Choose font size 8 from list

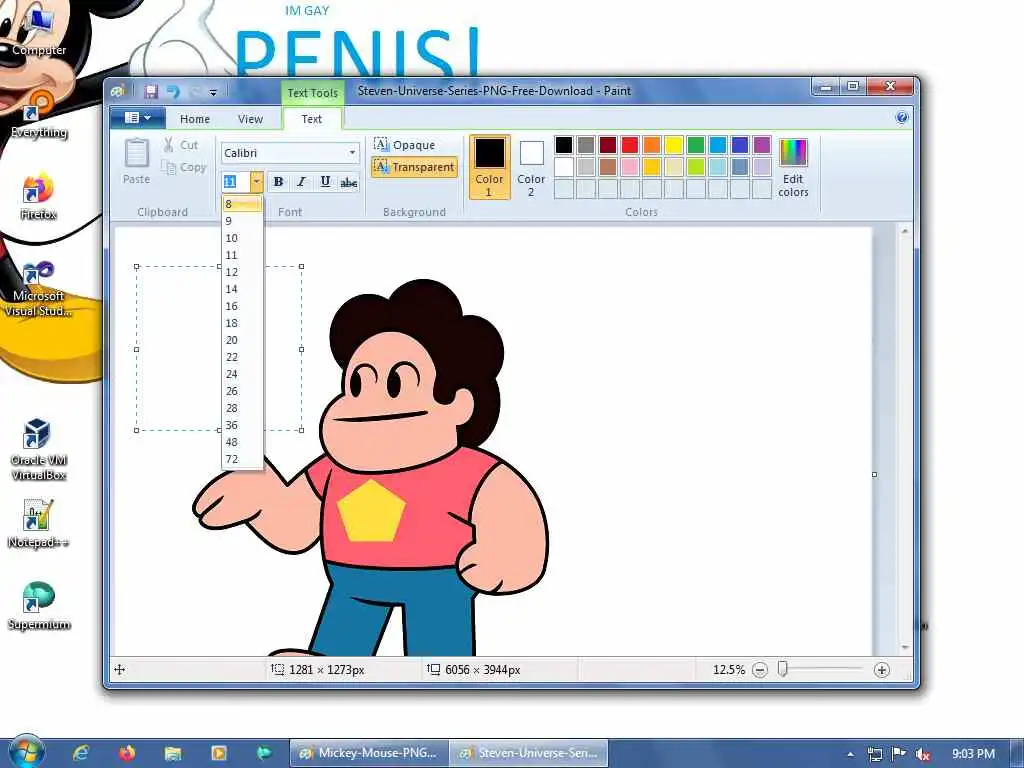(x=242, y=204)
